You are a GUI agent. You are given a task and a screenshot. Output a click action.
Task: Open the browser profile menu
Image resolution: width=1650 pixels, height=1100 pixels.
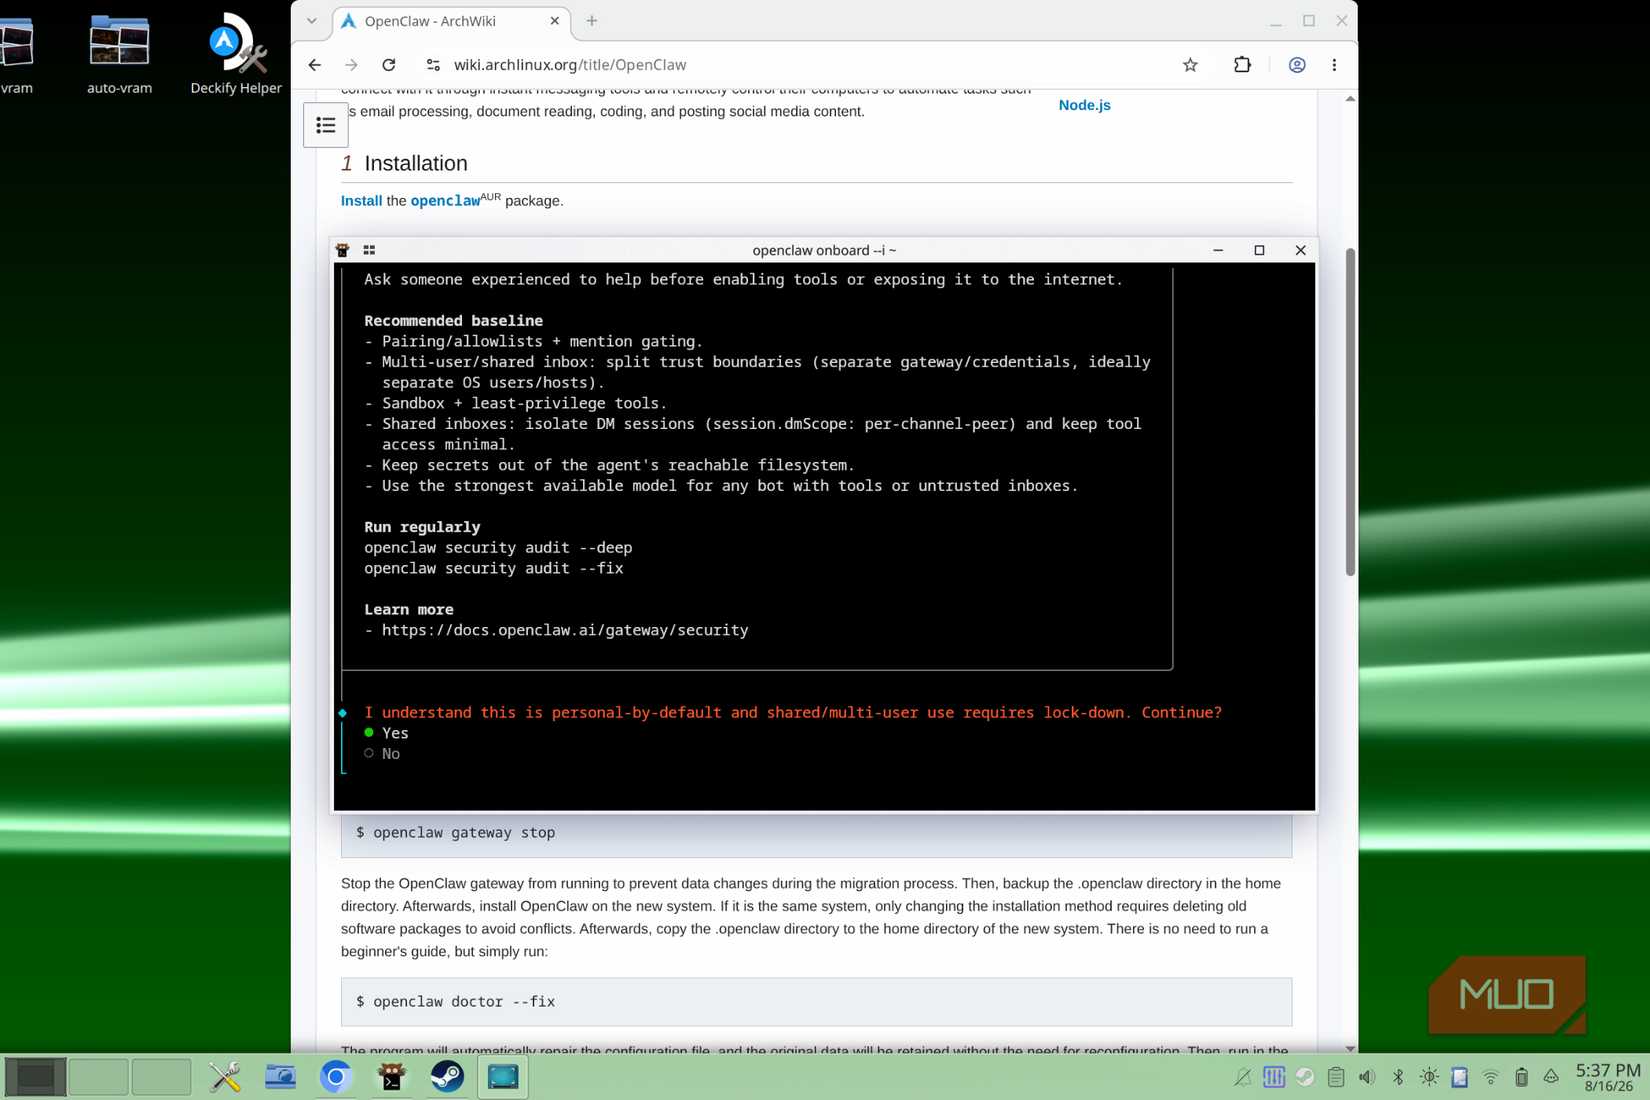pos(1297,65)
